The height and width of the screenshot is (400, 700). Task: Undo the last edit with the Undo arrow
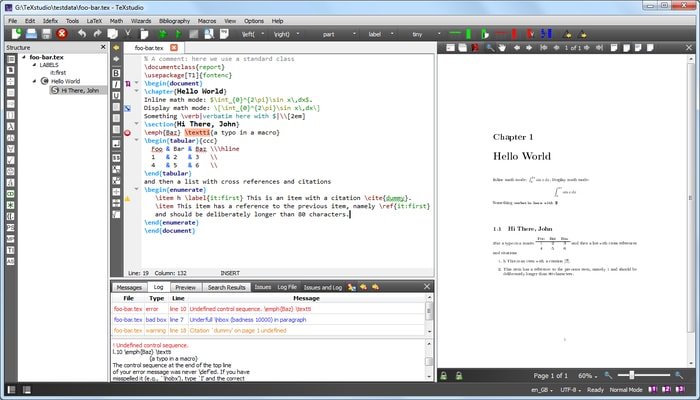point(82,33)
